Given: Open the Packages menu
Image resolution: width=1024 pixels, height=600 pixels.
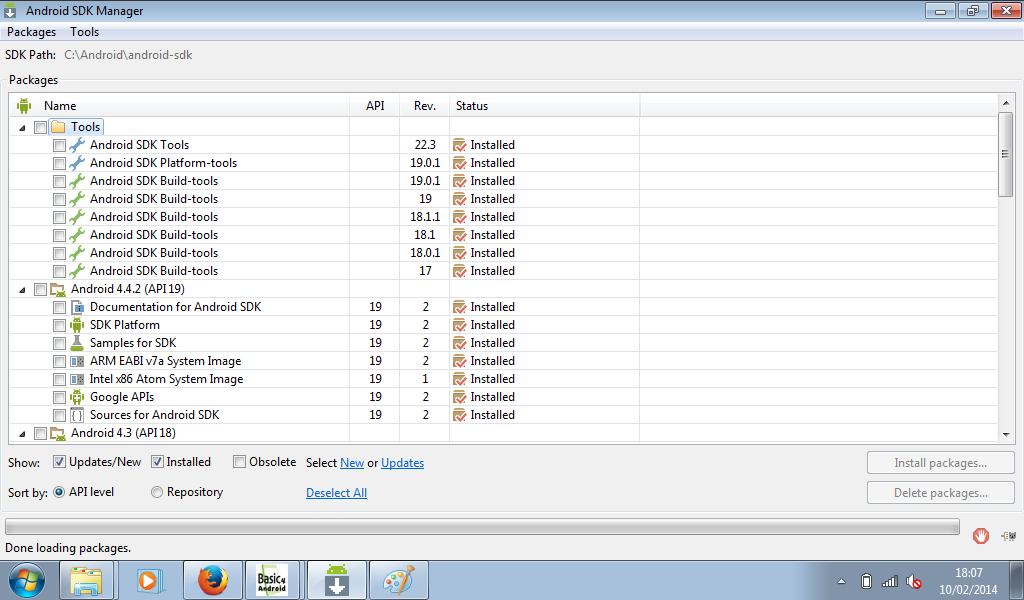Looking at the screenshot, I should tap(31, 32).
